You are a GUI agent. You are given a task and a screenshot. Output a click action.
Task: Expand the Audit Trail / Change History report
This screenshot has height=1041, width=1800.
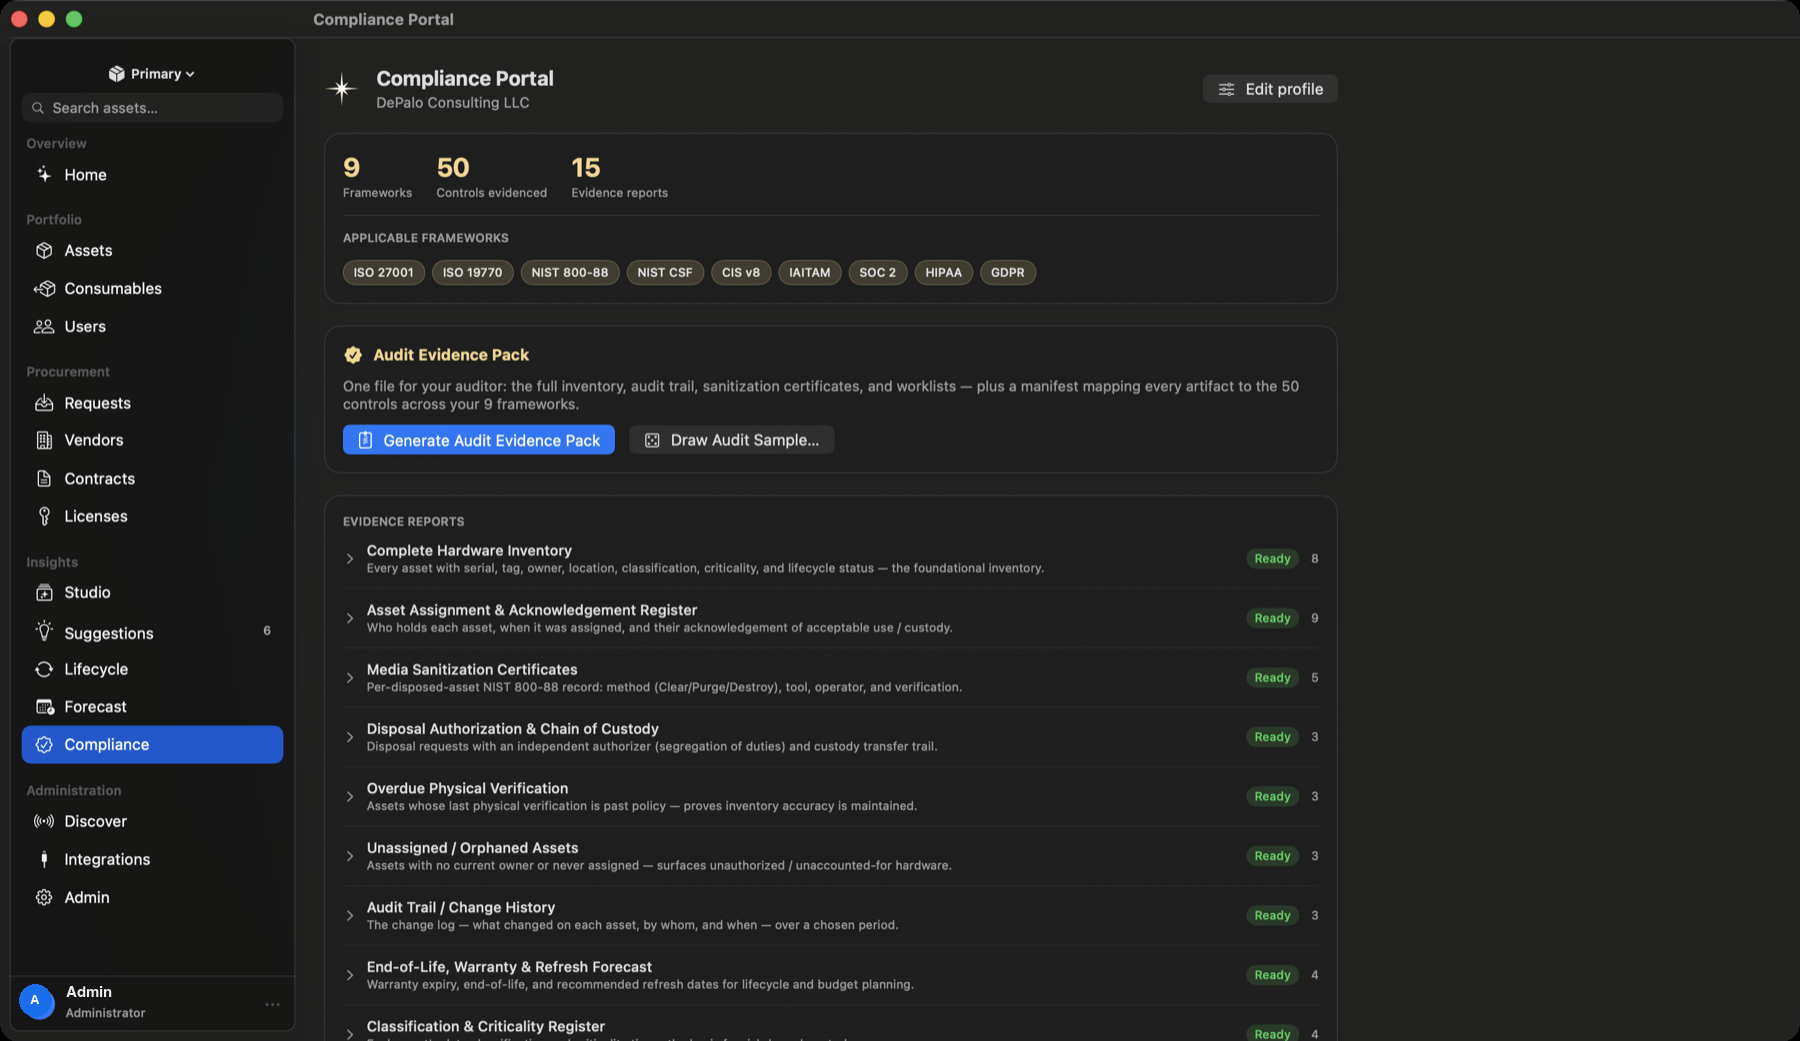[349, 916]
